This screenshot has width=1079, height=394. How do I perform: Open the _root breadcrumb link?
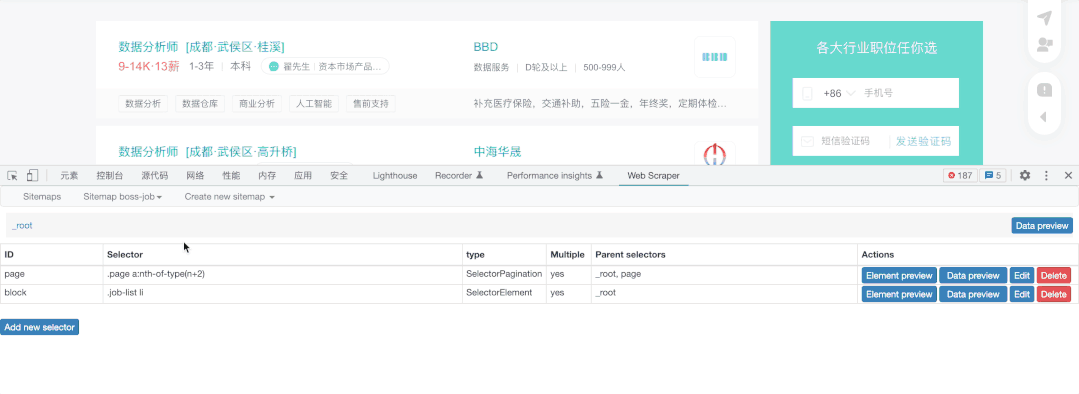(22, 226)
